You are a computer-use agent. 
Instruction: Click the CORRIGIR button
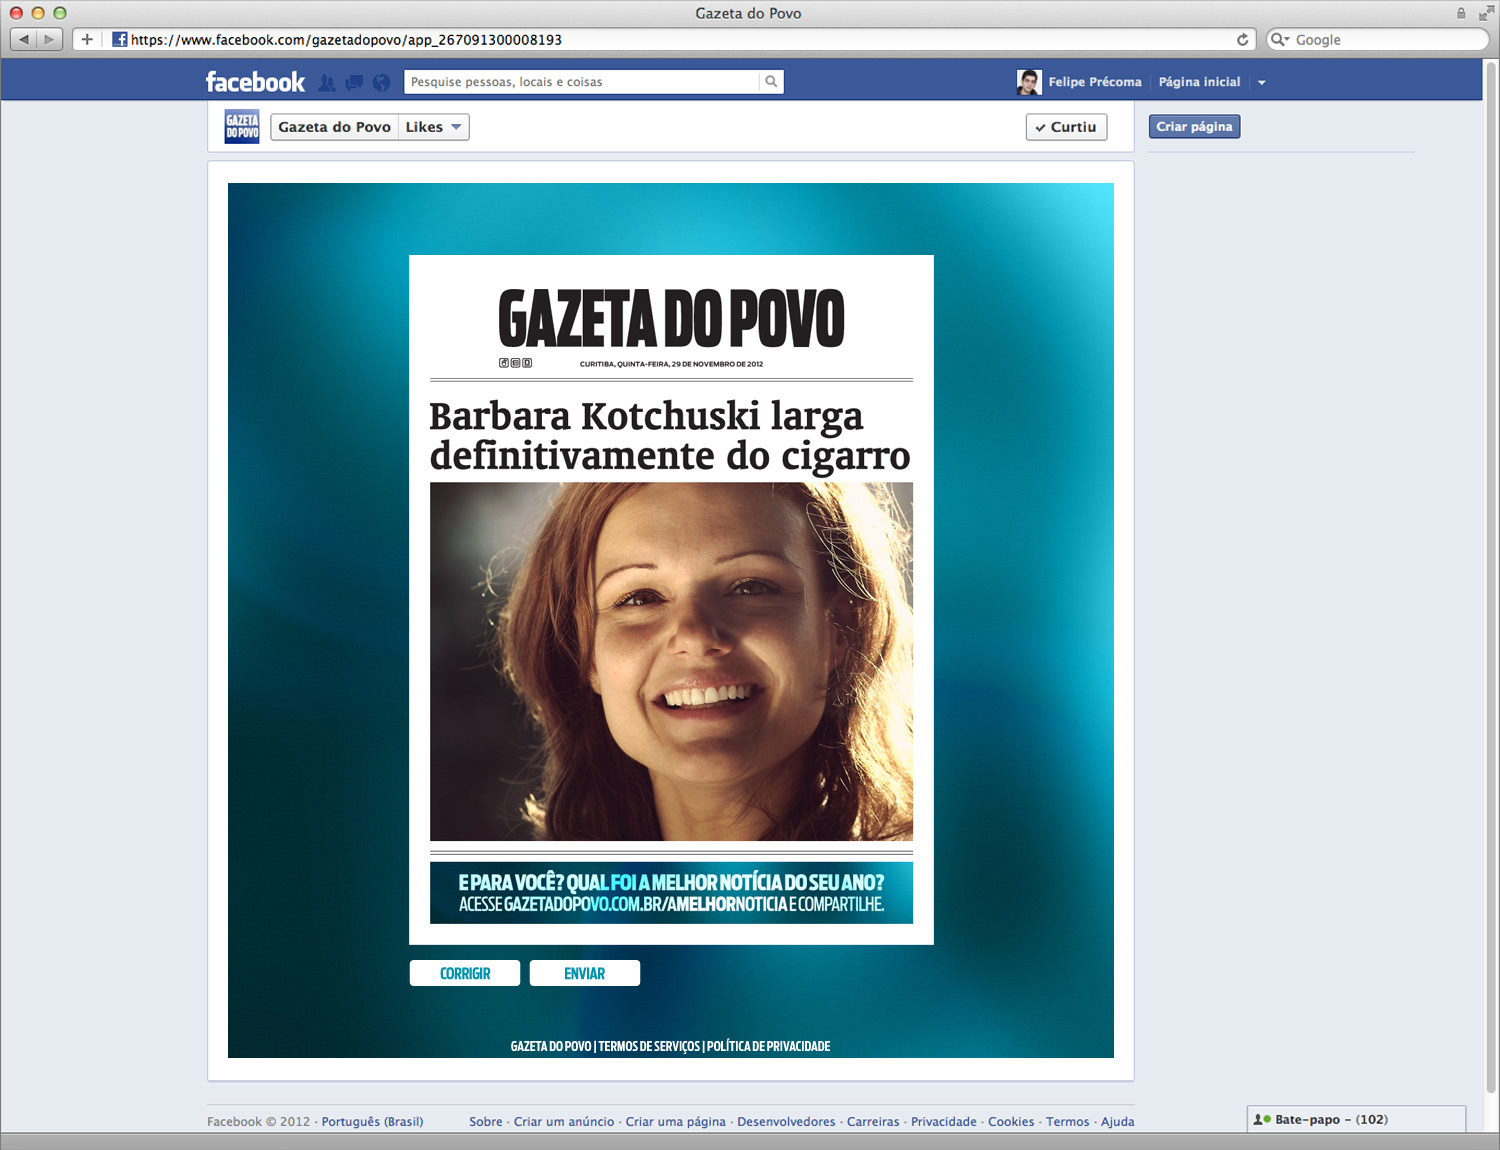point(465,973)
